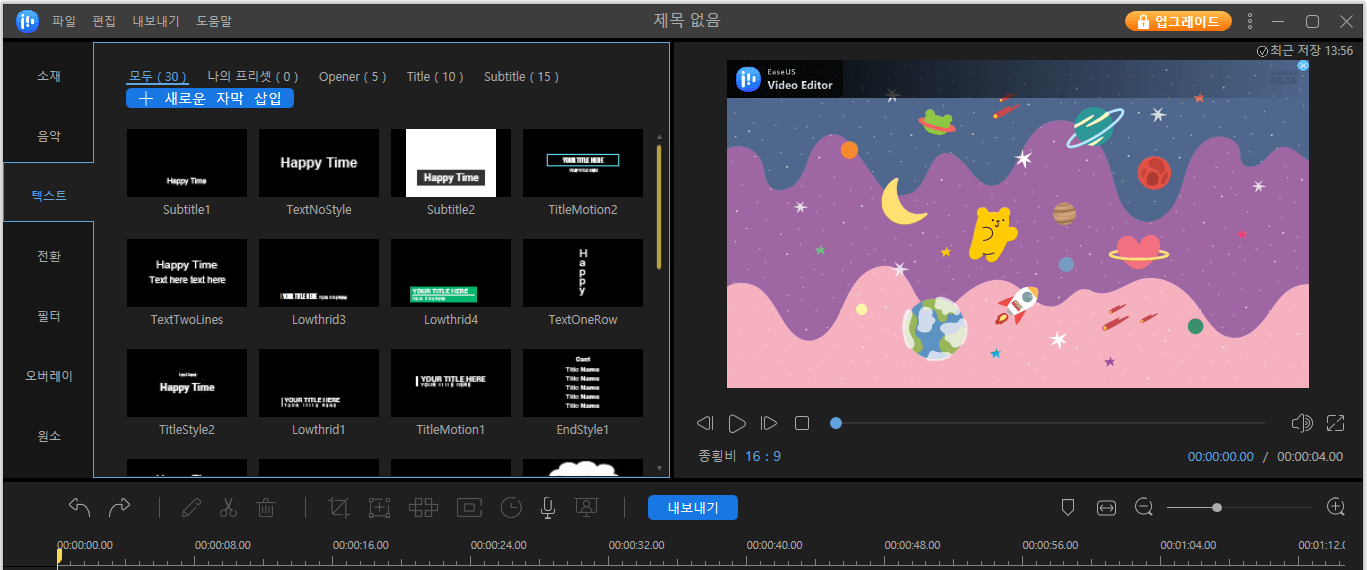Image resolution: width=1367 pixels, height=570 pixels.
Task: Filter by Opener (5) category
Action: [x=353, y=77]
